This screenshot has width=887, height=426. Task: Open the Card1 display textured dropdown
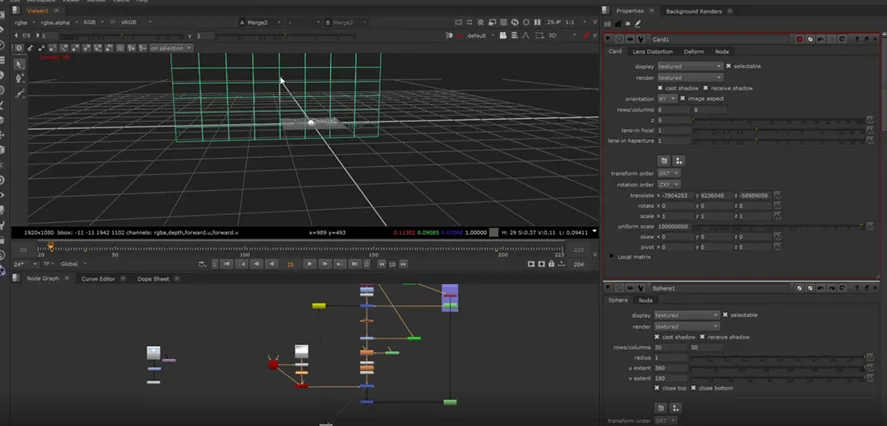click(x=690, y=66)
